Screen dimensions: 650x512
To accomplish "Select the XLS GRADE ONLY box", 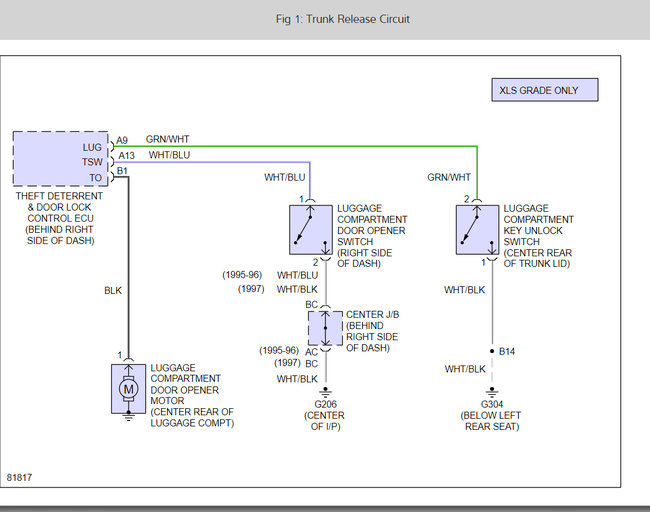I will coord(545,90).
